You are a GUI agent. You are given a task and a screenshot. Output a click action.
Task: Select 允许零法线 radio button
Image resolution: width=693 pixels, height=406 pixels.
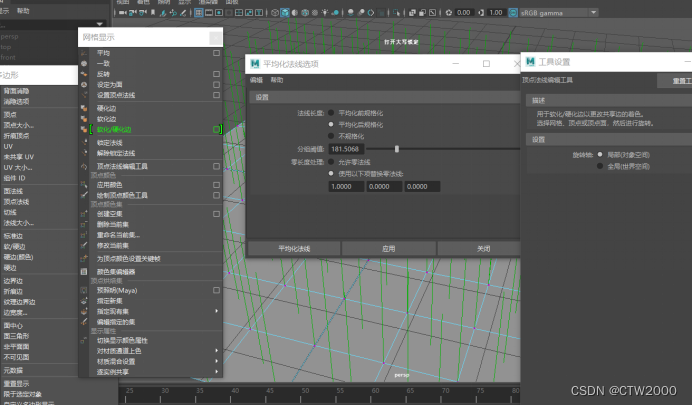coord(331,162)
